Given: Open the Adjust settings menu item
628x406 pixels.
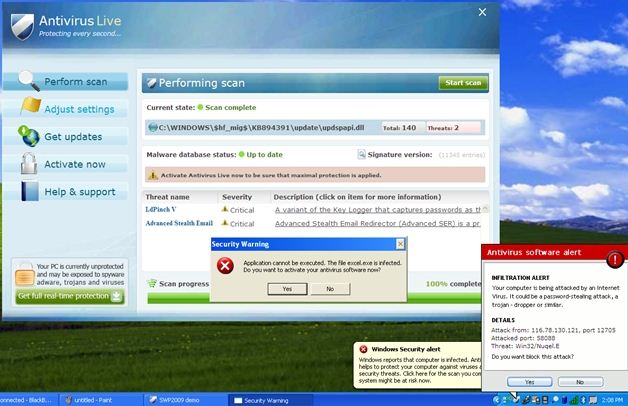Looking at the screenshot, I should (65, 109).
